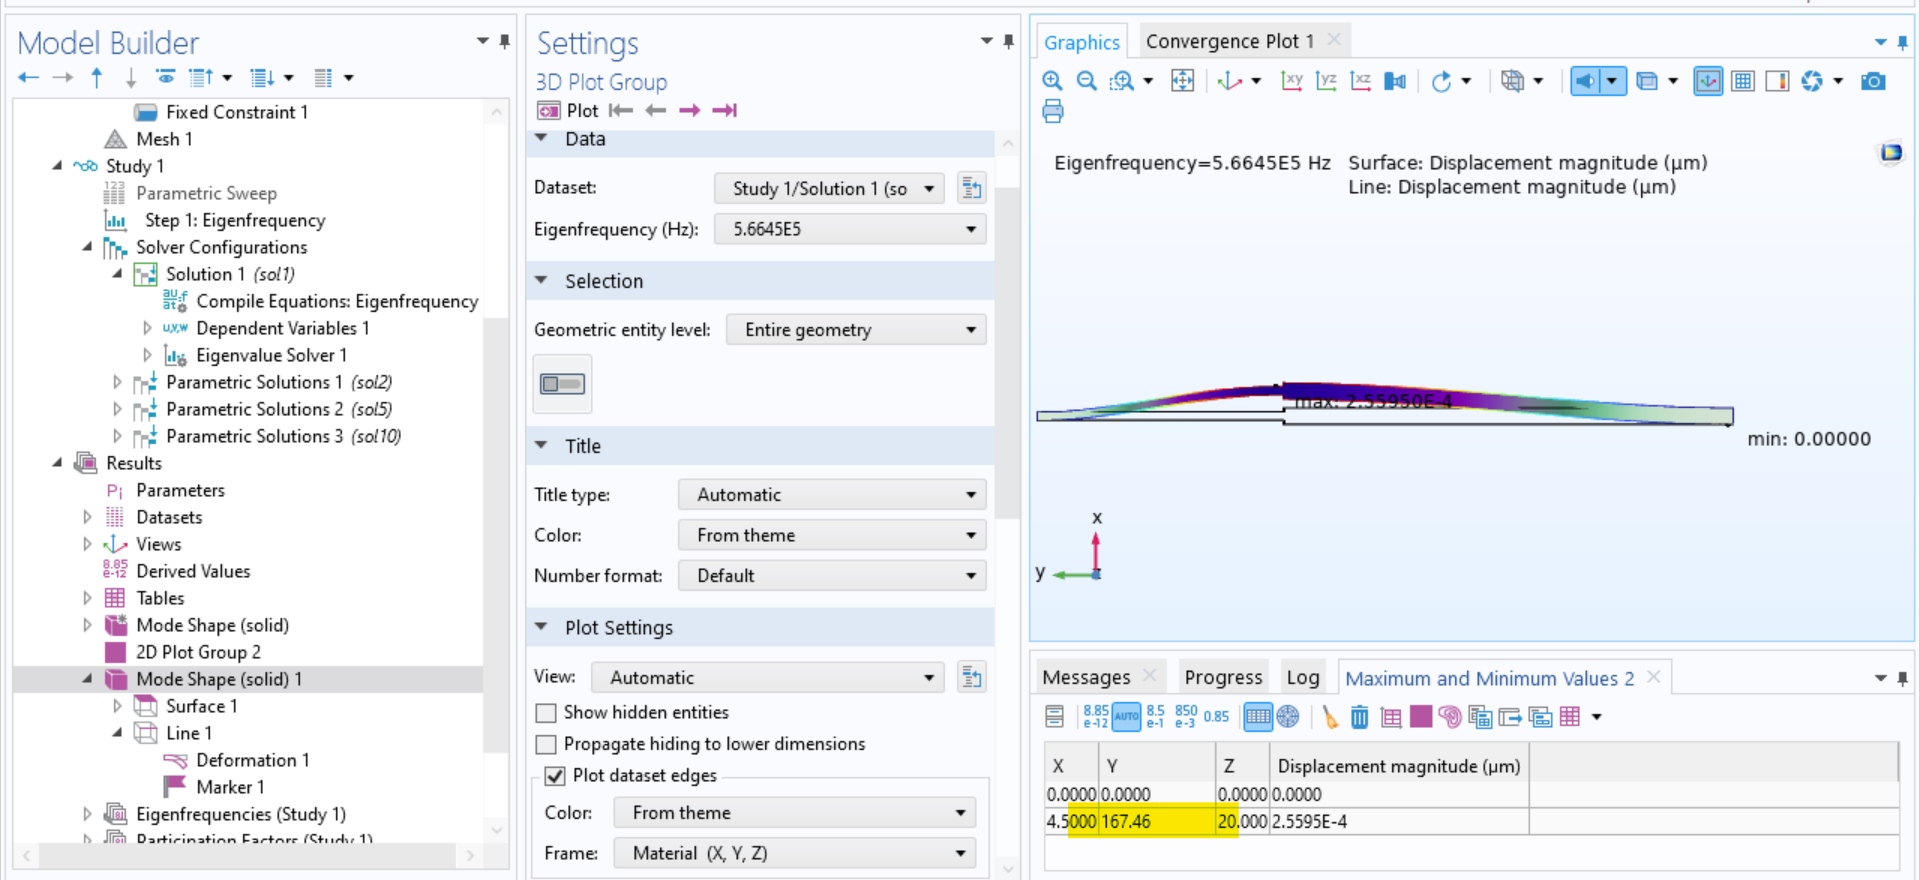Toggle the active selection switch
The width and height of the screenshot is (1920, 880).
coord(562,384)
